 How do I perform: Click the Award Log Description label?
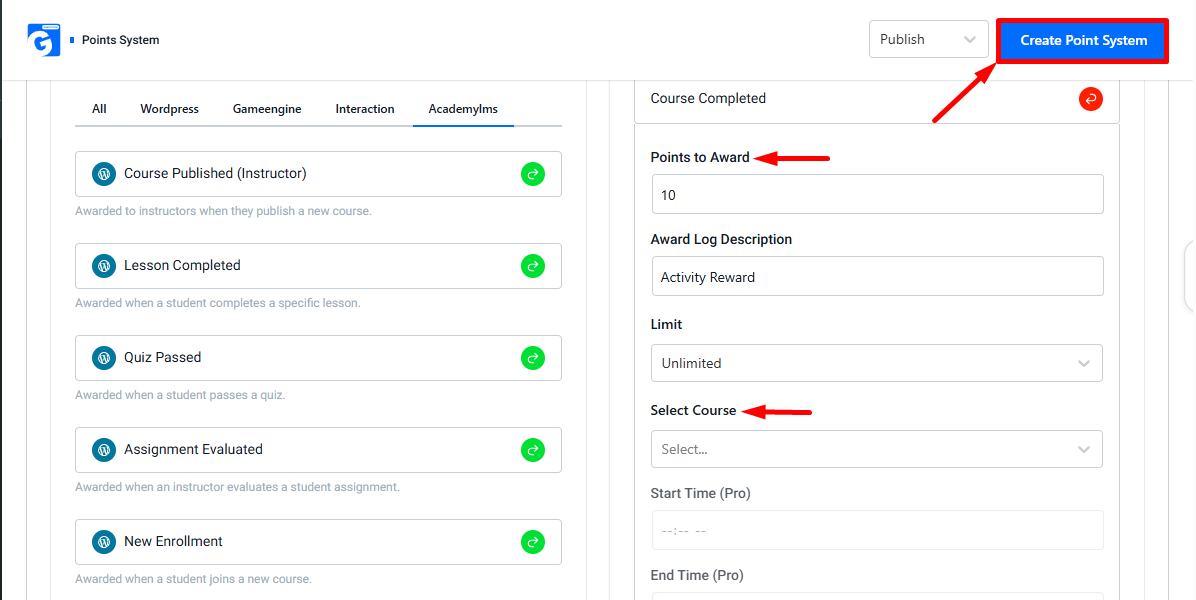722,239
